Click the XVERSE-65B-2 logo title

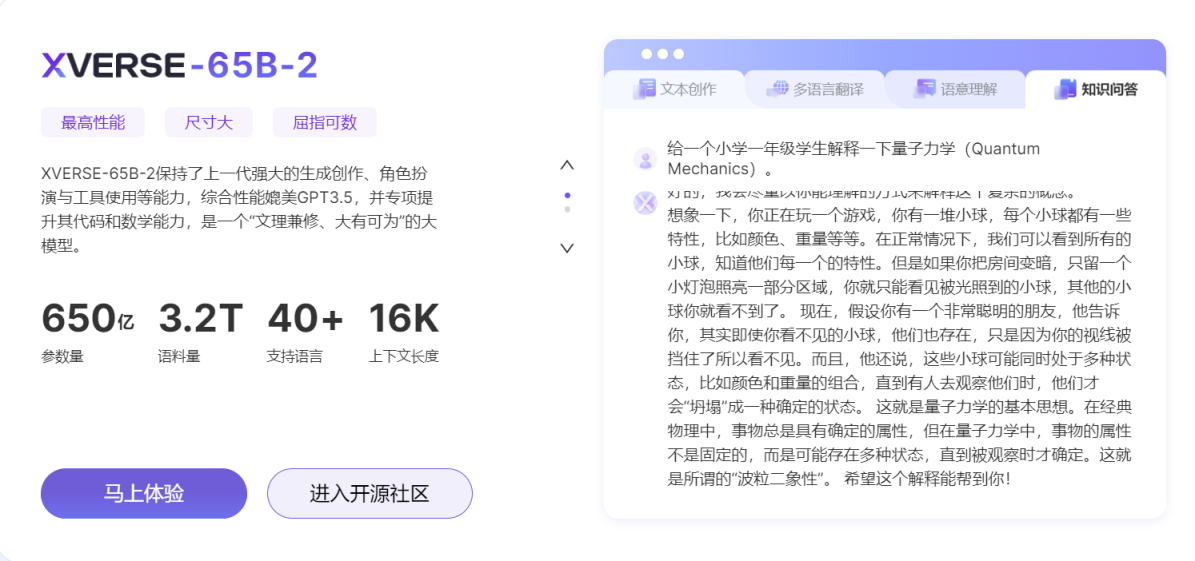pos(180,66)
